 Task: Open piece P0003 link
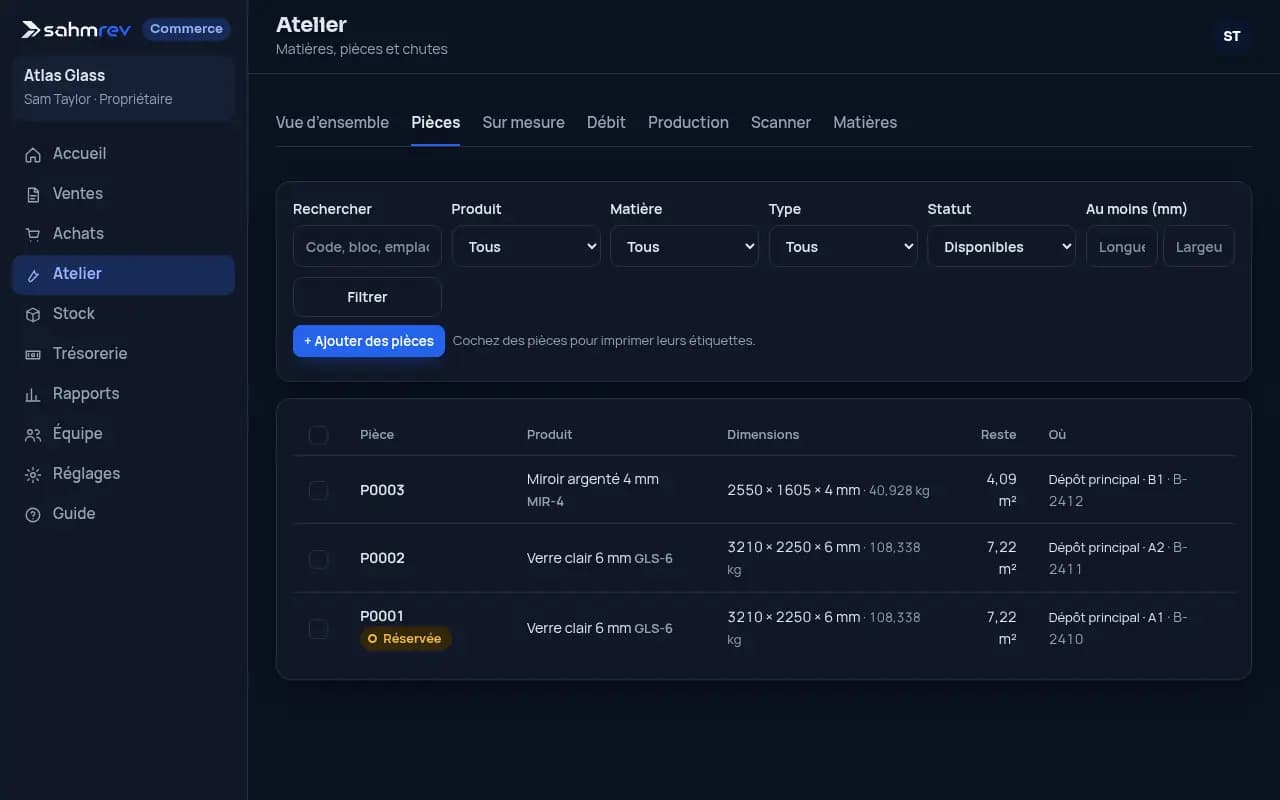382,490
